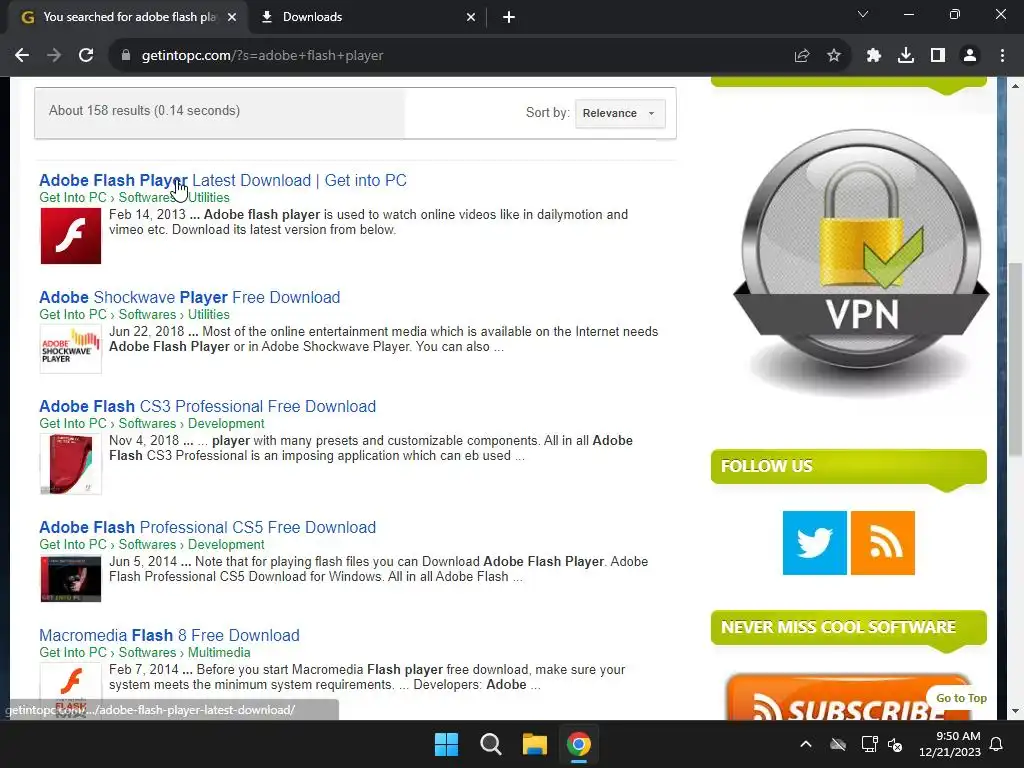Screen dimensions: 1024x768
Task: Click the VPN padlock advertisement
Action: click(861, 261)
